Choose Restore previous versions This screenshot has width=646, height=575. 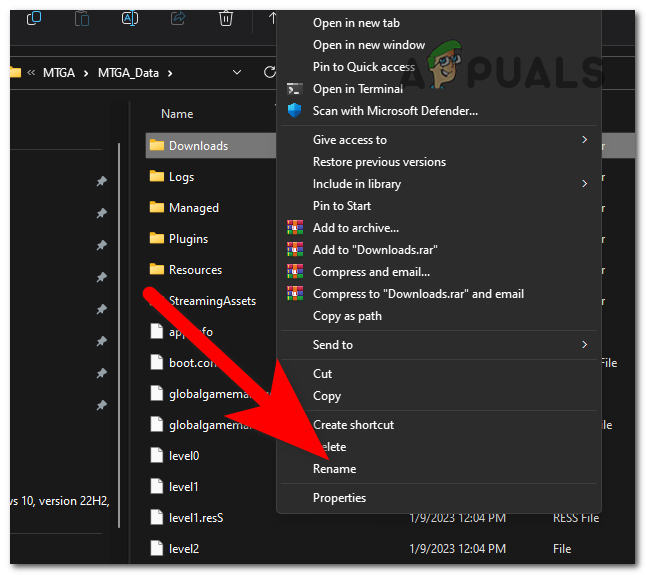coord(439,162)
